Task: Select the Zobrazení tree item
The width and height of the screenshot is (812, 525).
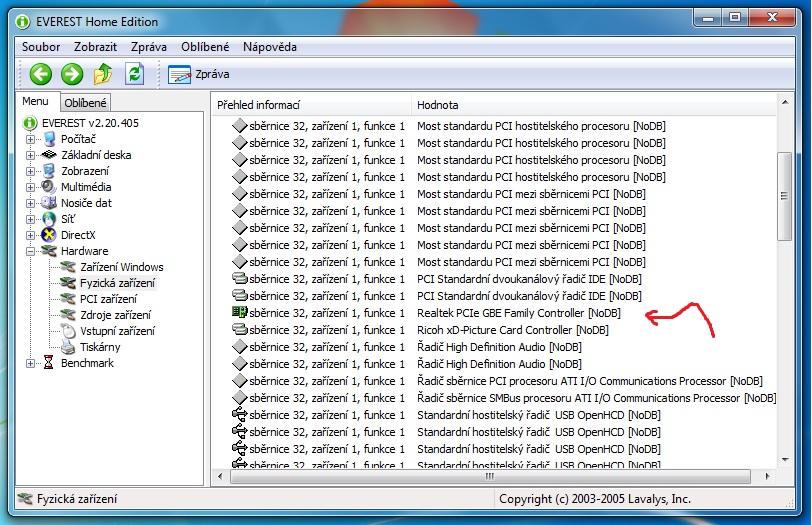Action: coord(85,171)
